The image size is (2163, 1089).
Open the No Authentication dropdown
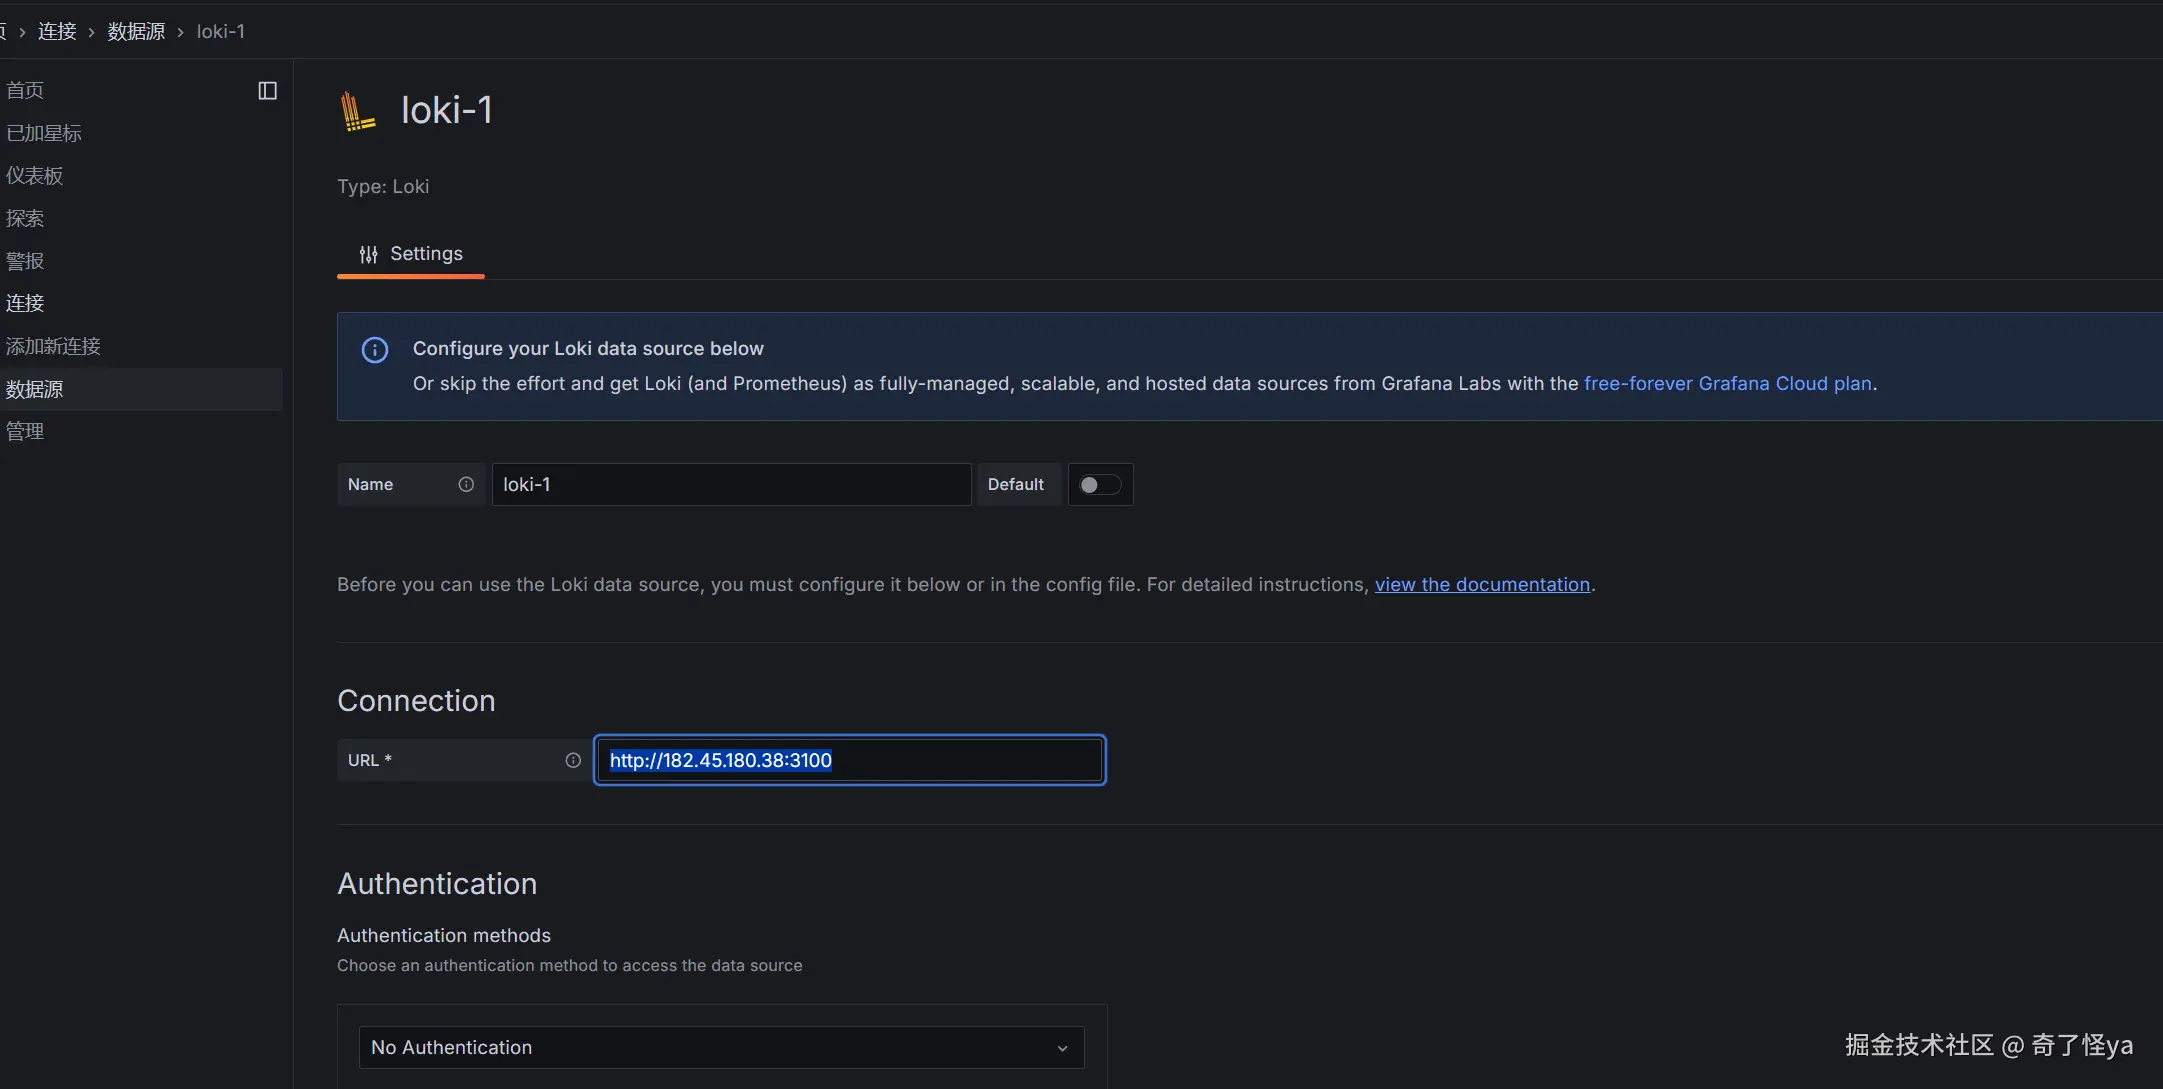click(720, 1047)
